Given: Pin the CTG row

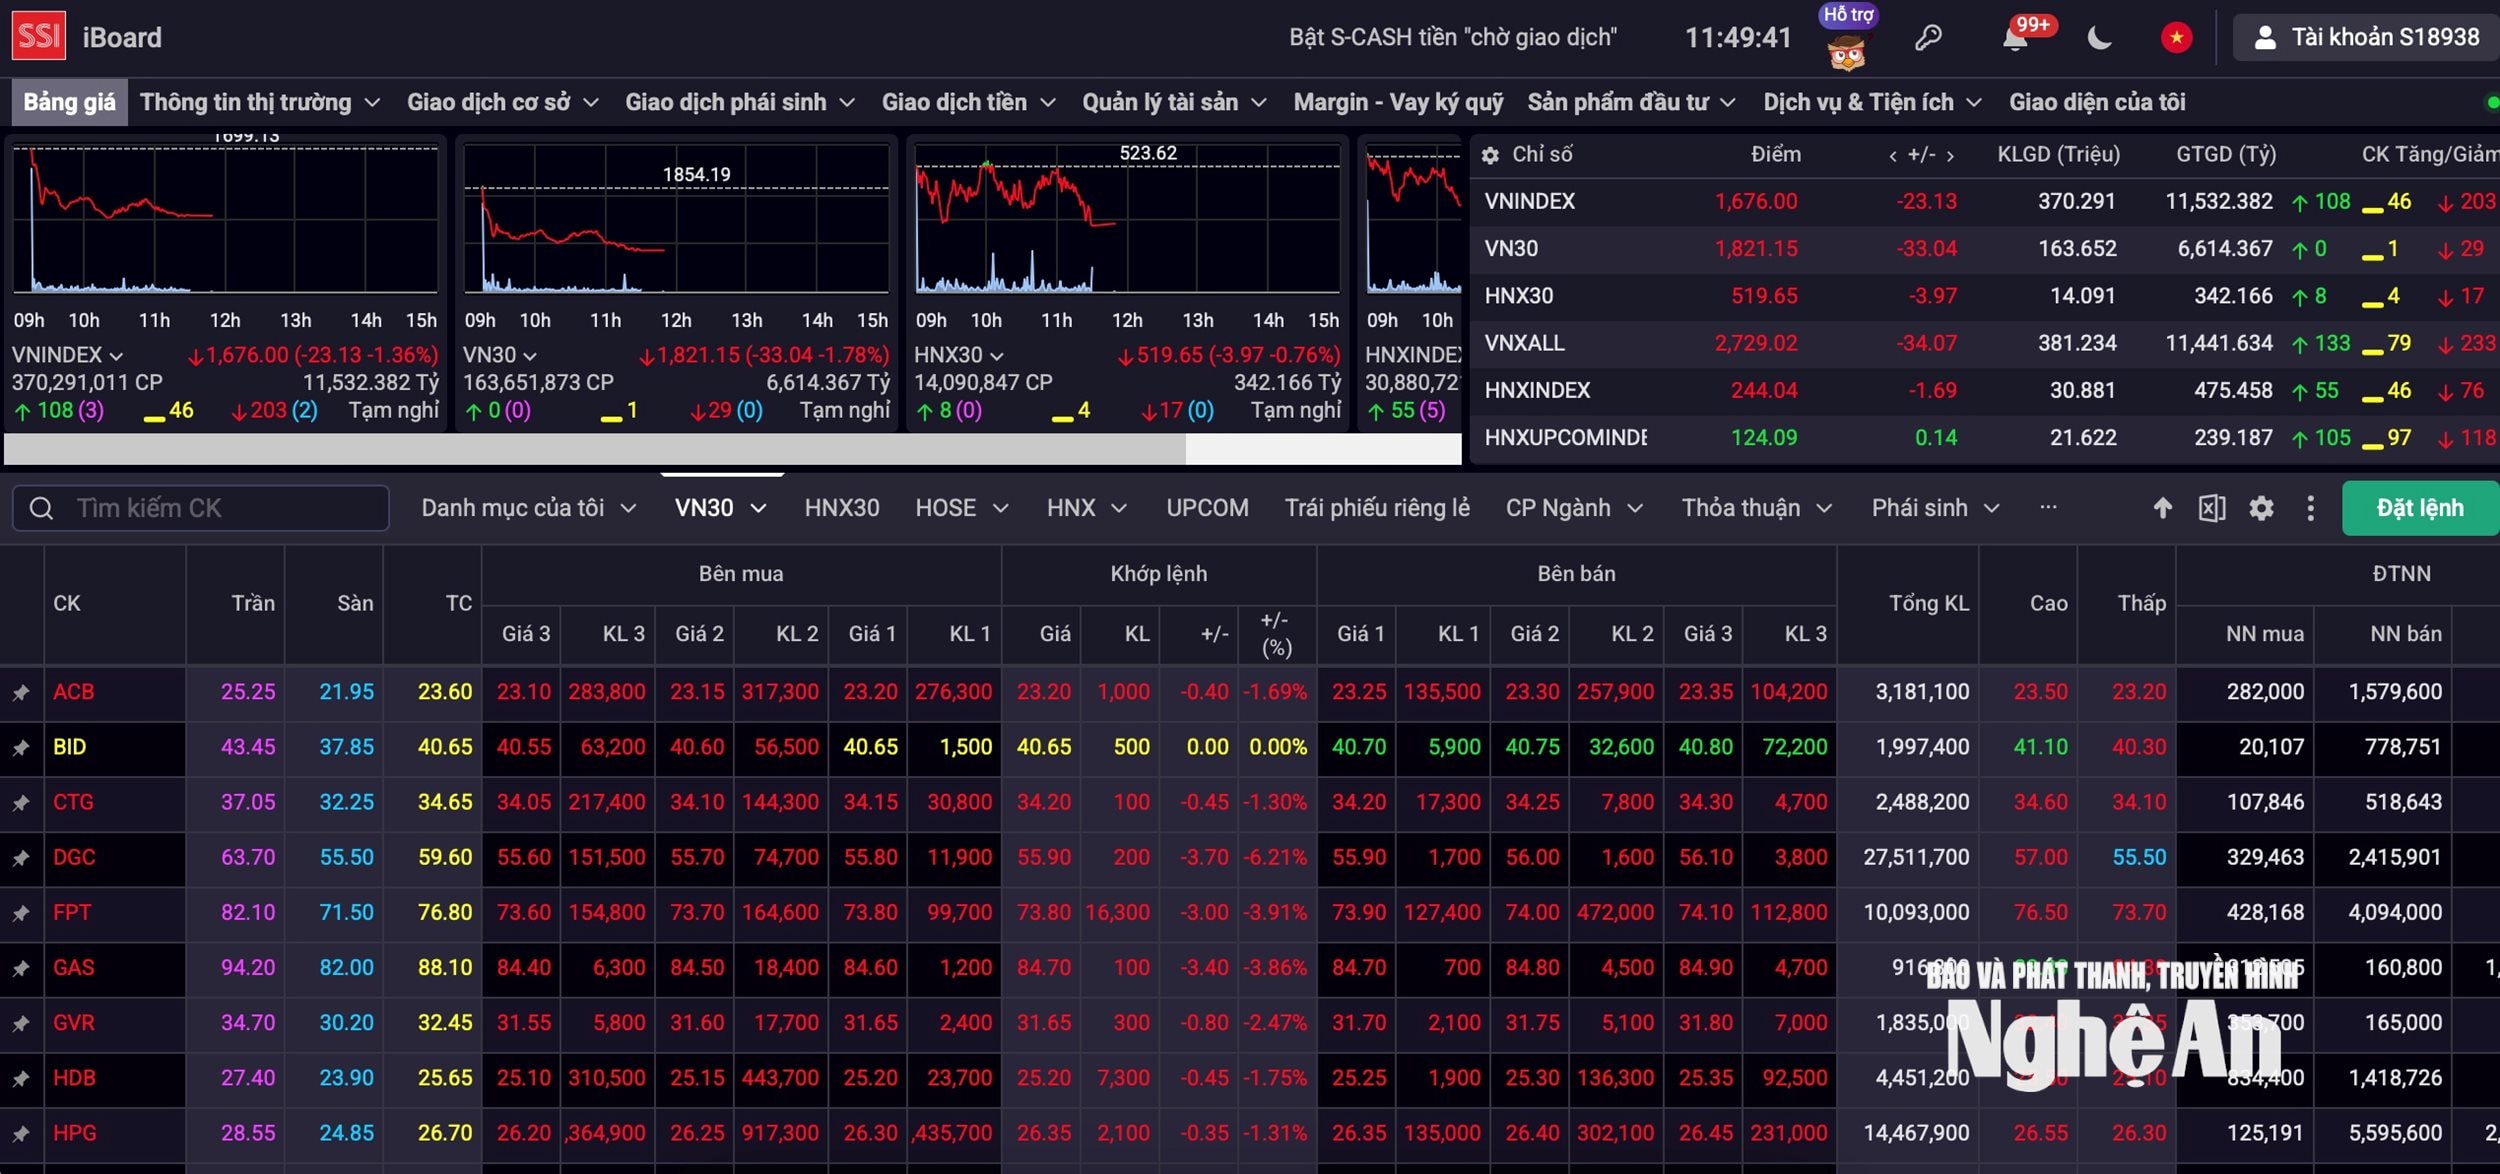Looking at the screenshot, I should [21, 802].
